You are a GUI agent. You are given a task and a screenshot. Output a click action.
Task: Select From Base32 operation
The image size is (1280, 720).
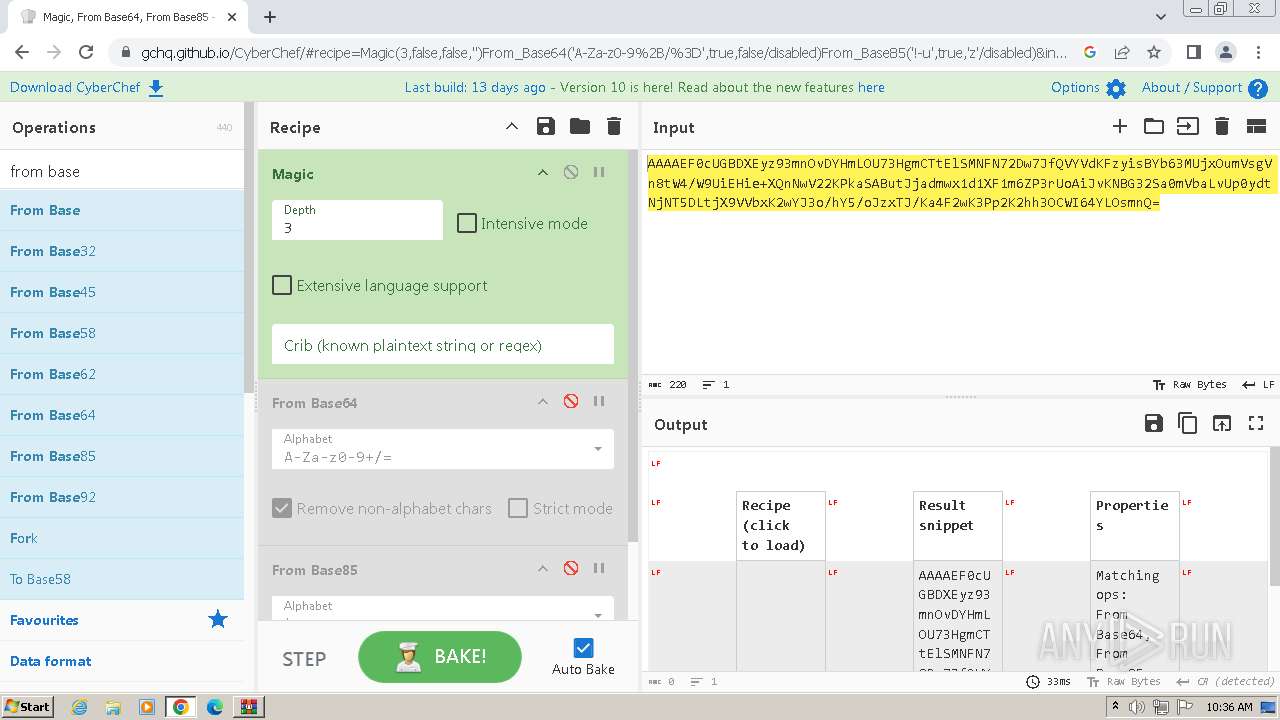point(122,251)
